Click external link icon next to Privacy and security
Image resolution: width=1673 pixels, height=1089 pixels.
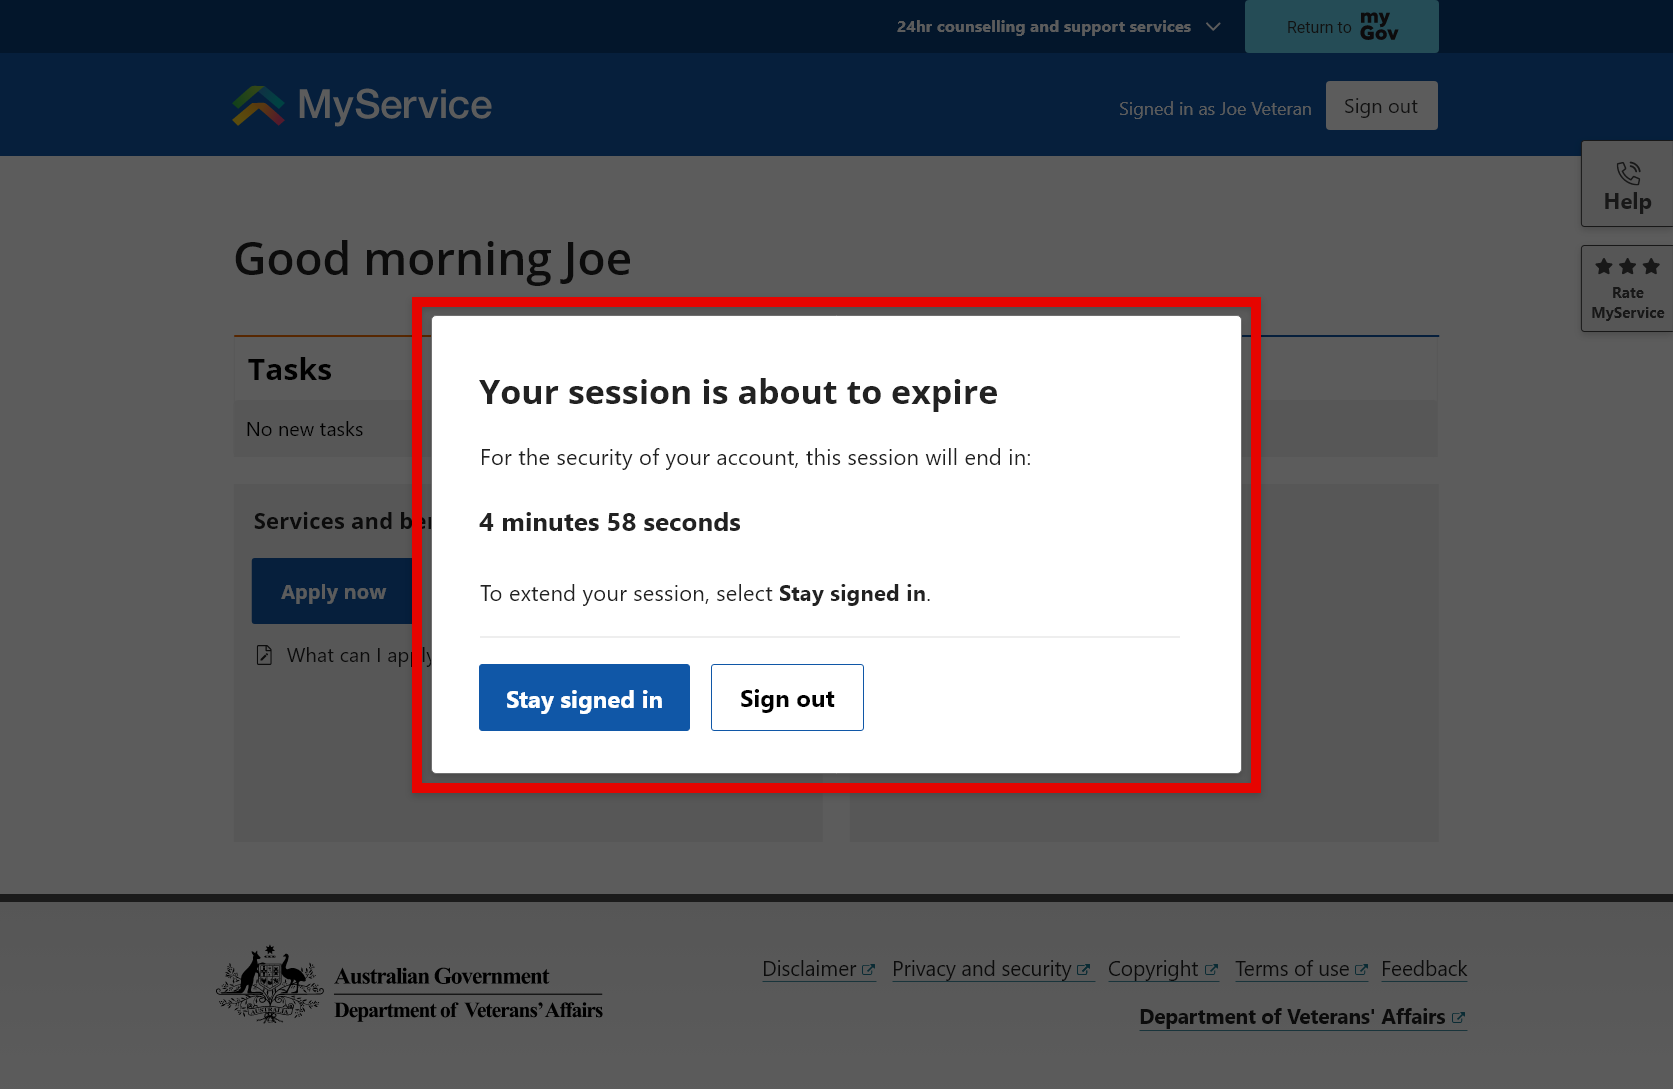[1083, 970]
